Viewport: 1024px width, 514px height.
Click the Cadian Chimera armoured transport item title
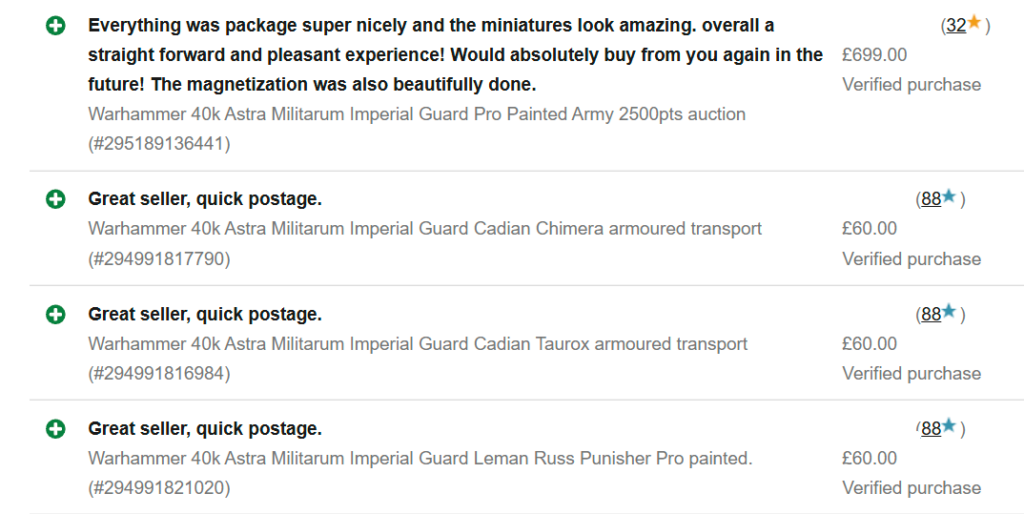point(425,229)
